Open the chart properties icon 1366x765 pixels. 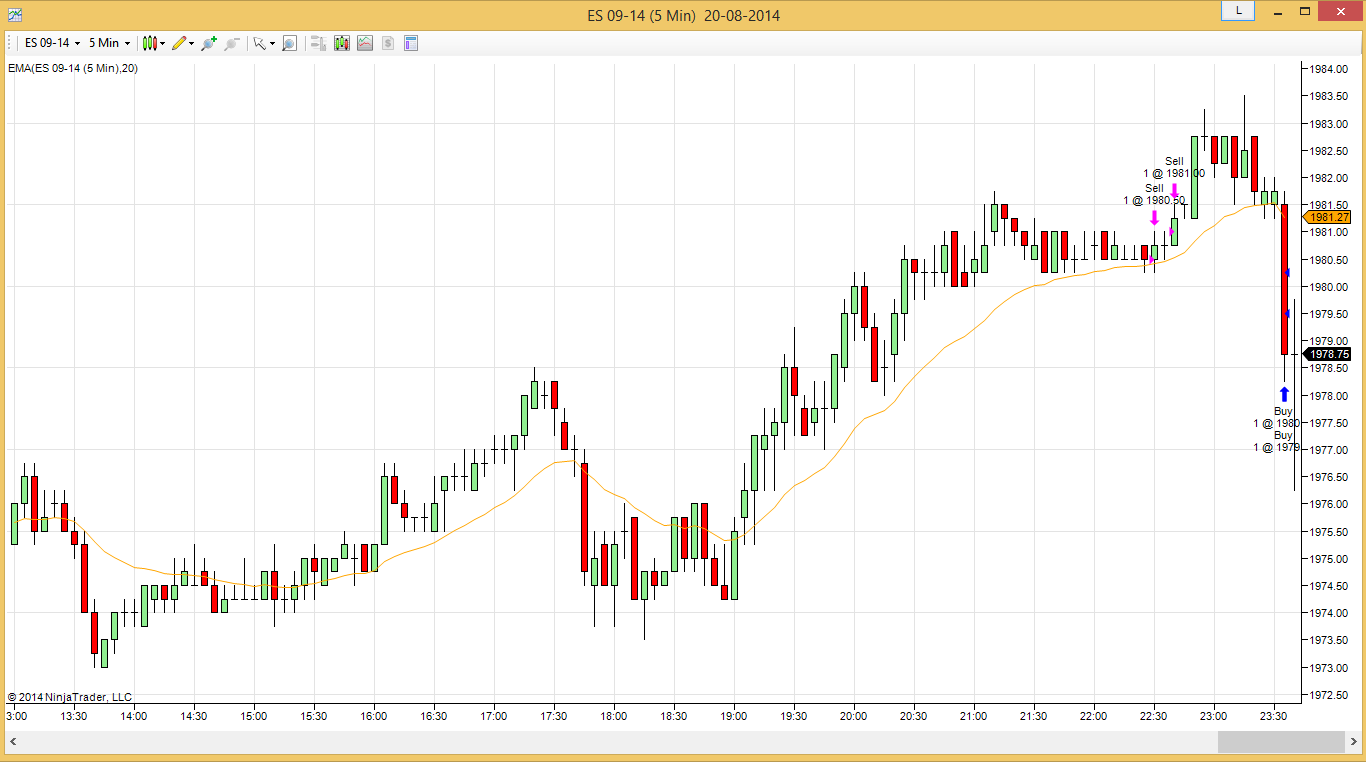pos(411,43)
